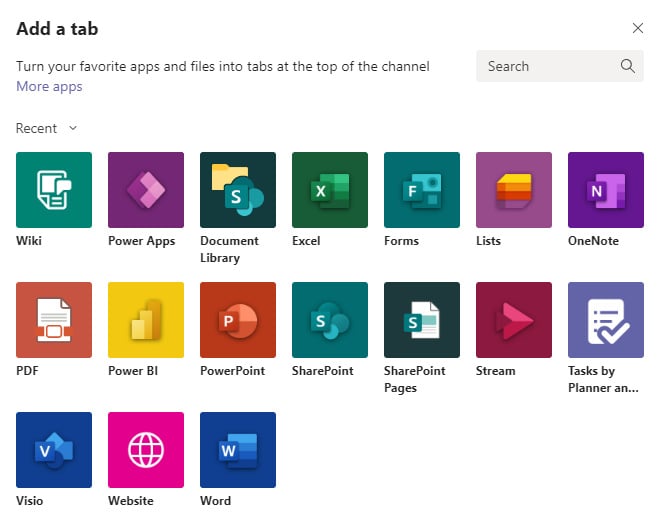Screen dimensions: 662x528
Task: Choose the Document Library icon
Action: click(x=238, y=190)
